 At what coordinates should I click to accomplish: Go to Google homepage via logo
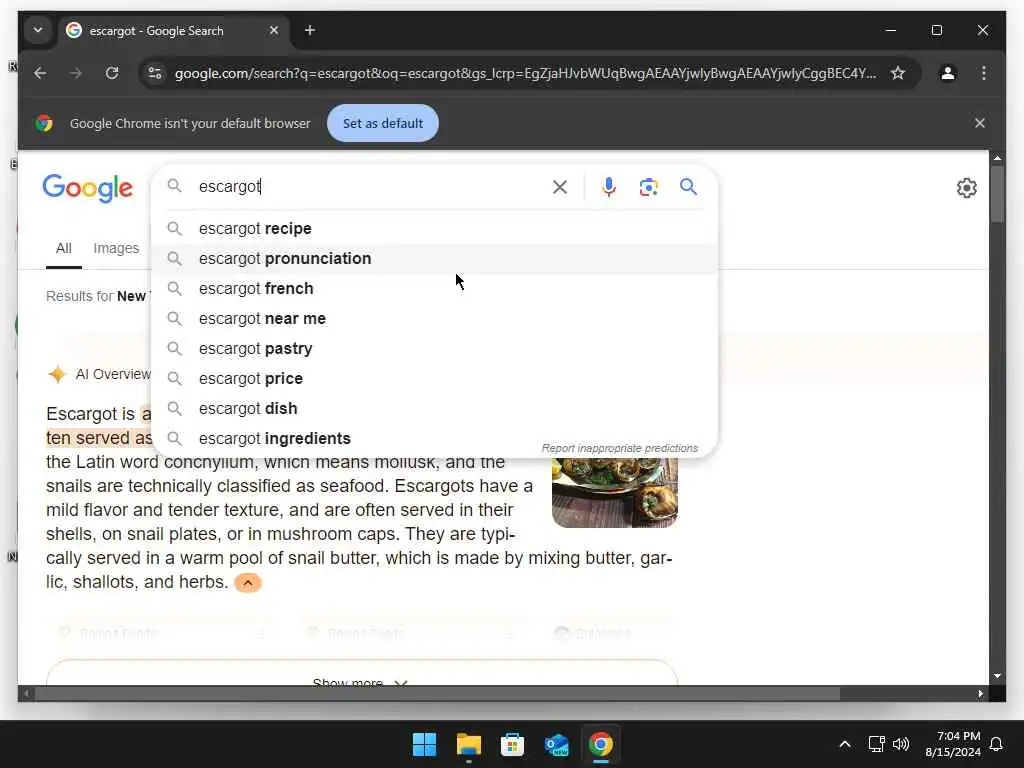coord(88,189)
